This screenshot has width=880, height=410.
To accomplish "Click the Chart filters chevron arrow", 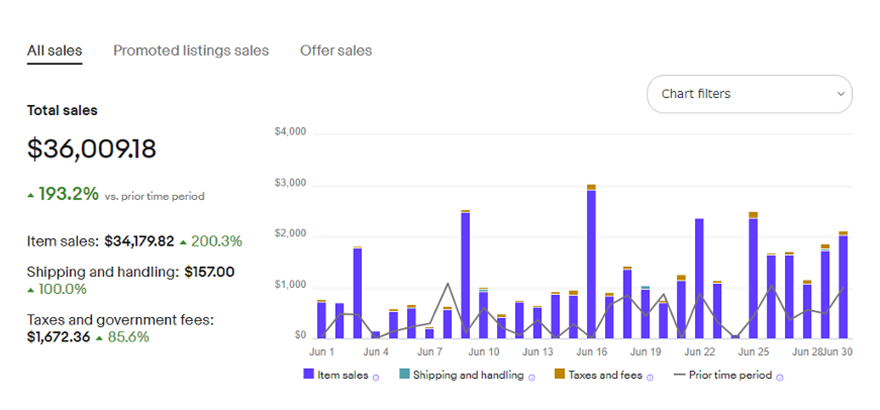I will tap(840, 94).
